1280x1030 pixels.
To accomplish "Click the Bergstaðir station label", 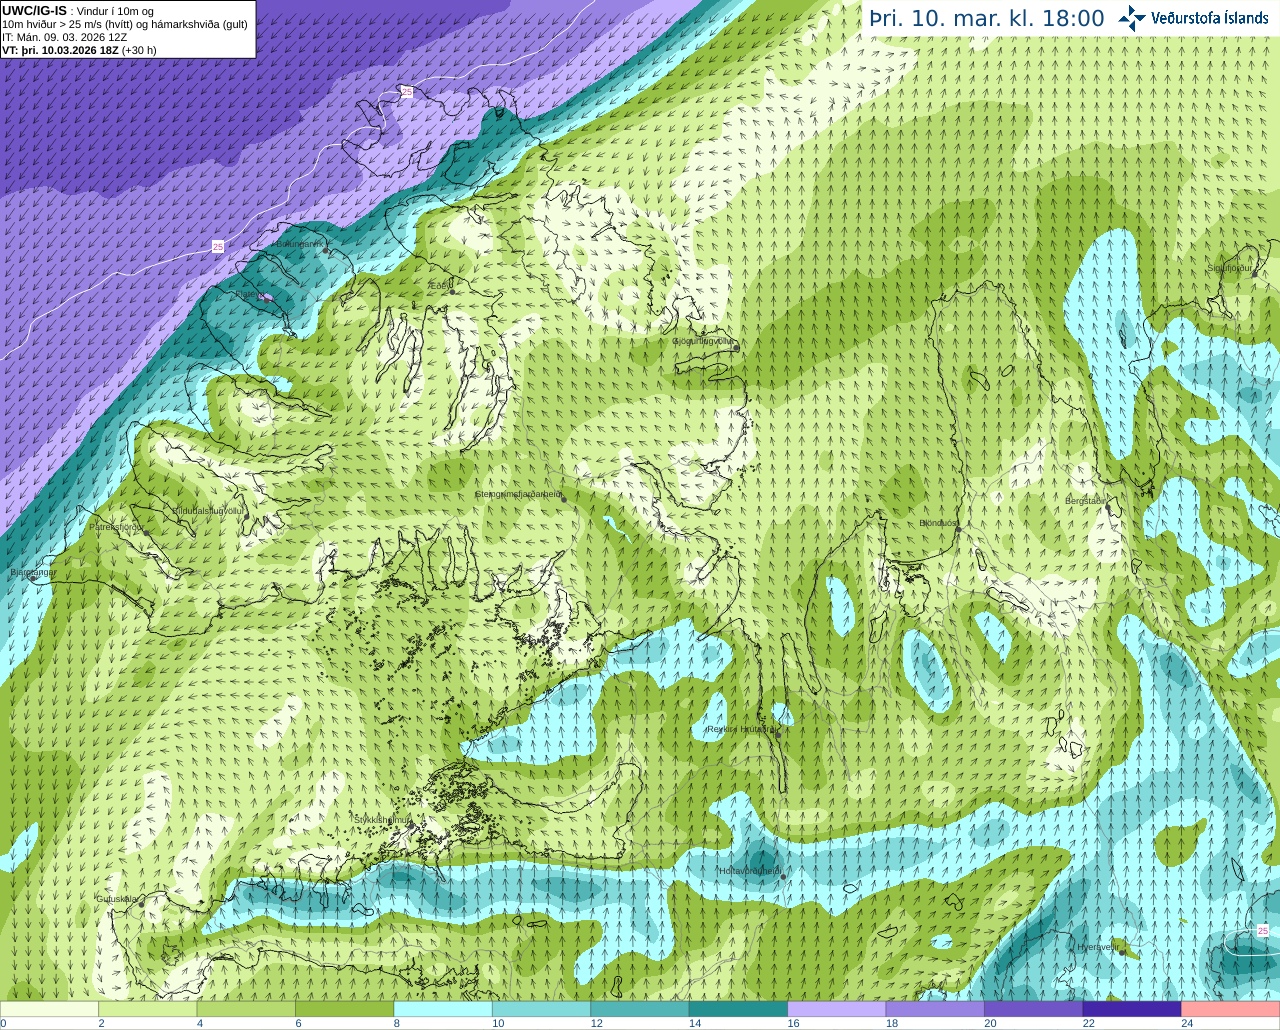I will click(1085, 500).
